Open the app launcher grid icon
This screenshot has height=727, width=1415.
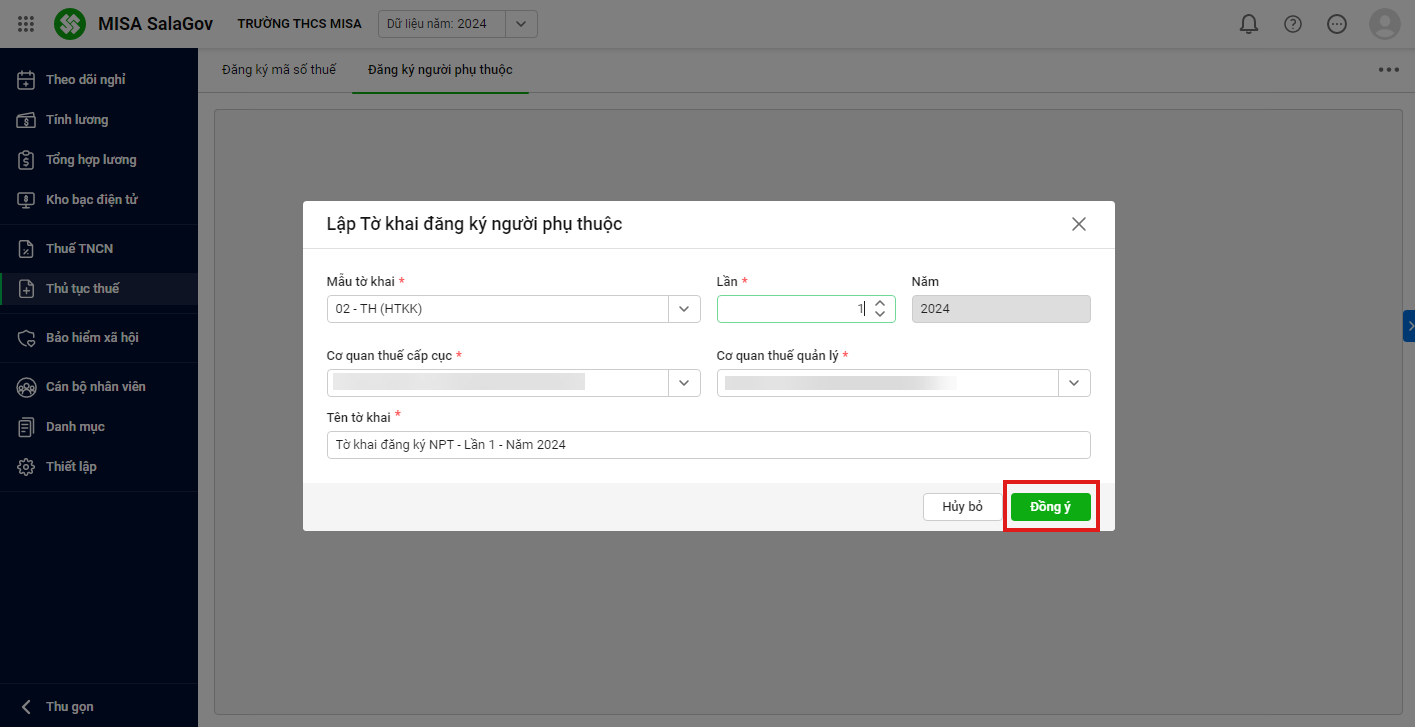pyautogui.click(x=26, y=24)
